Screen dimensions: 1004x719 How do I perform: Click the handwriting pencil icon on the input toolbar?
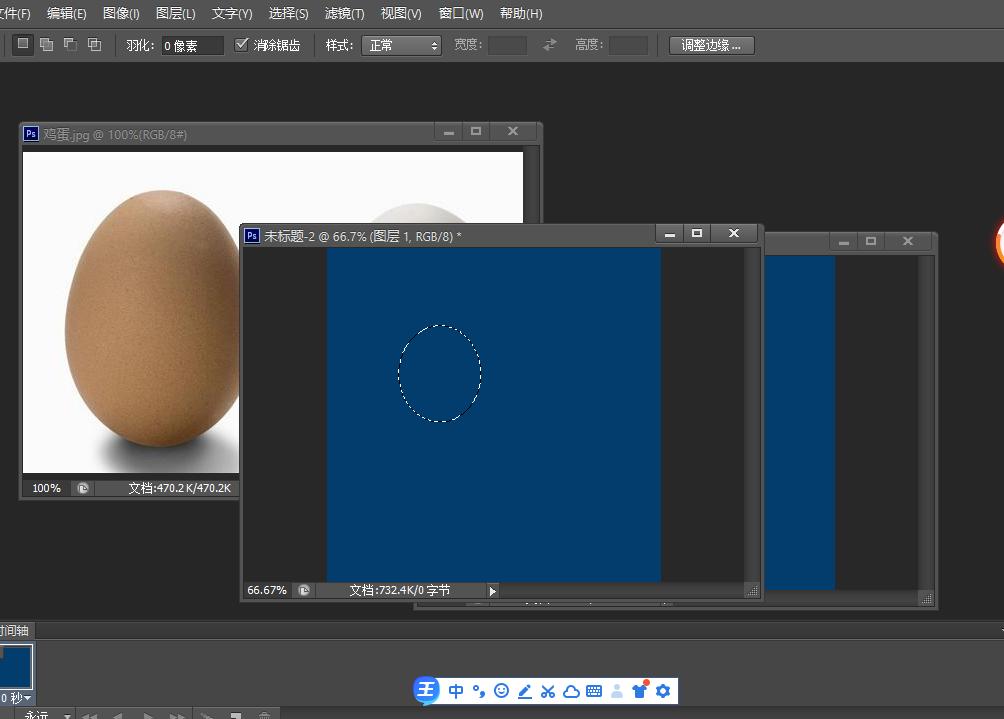(524, 690)
